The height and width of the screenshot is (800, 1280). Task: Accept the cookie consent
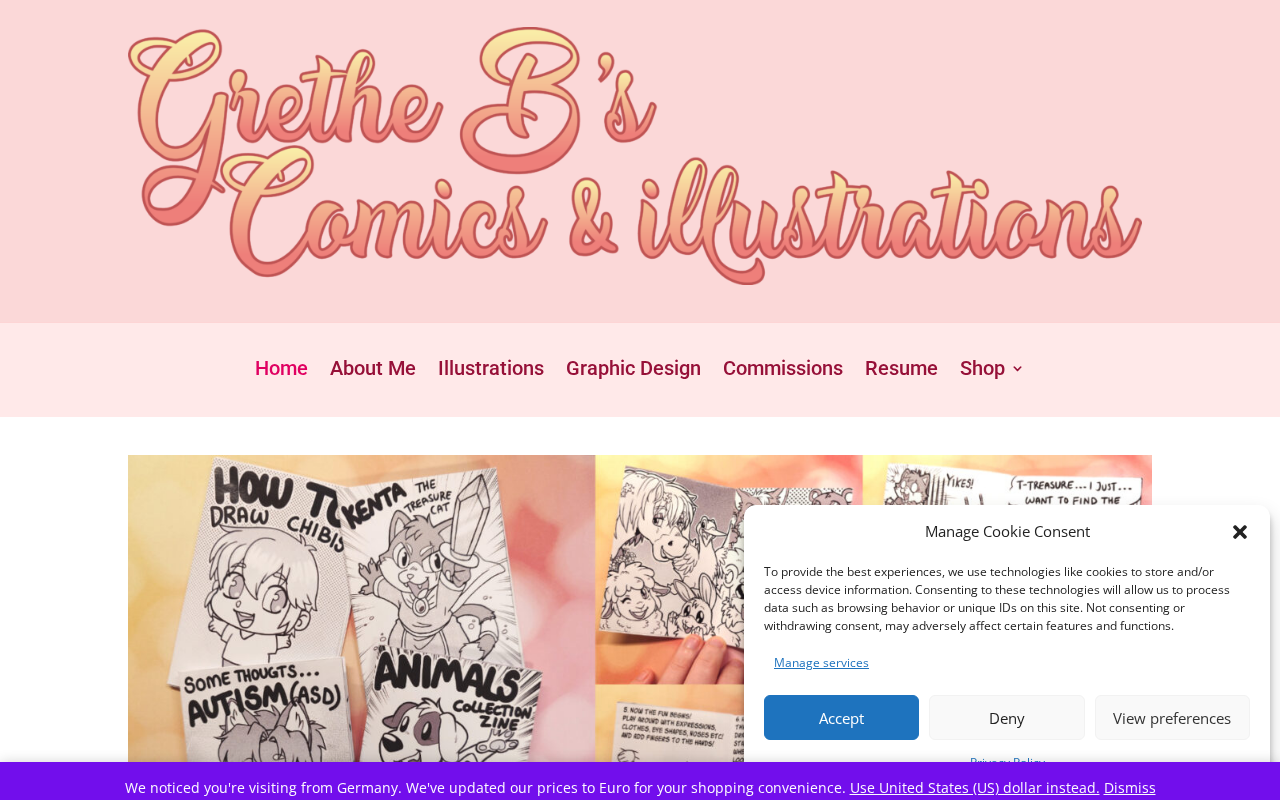[841, 718]
